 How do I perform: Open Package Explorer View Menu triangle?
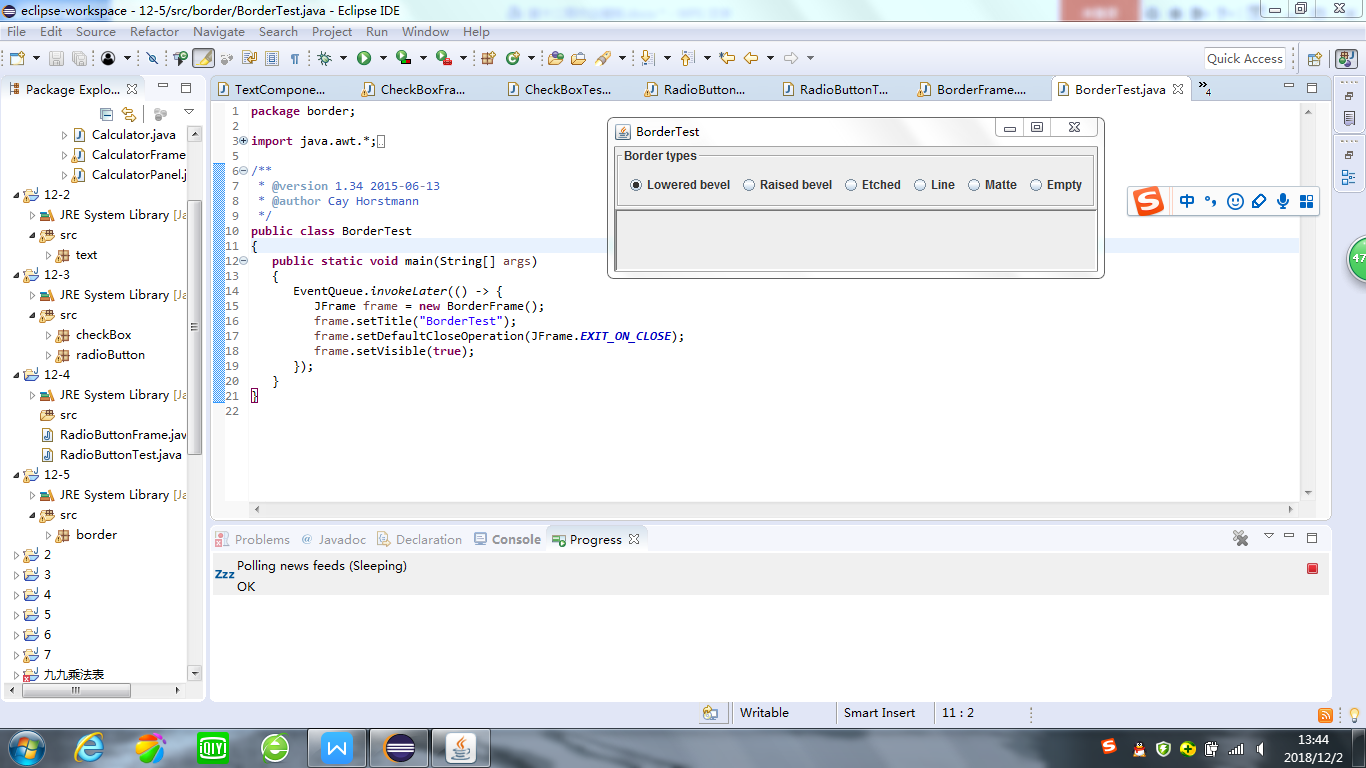188,113
